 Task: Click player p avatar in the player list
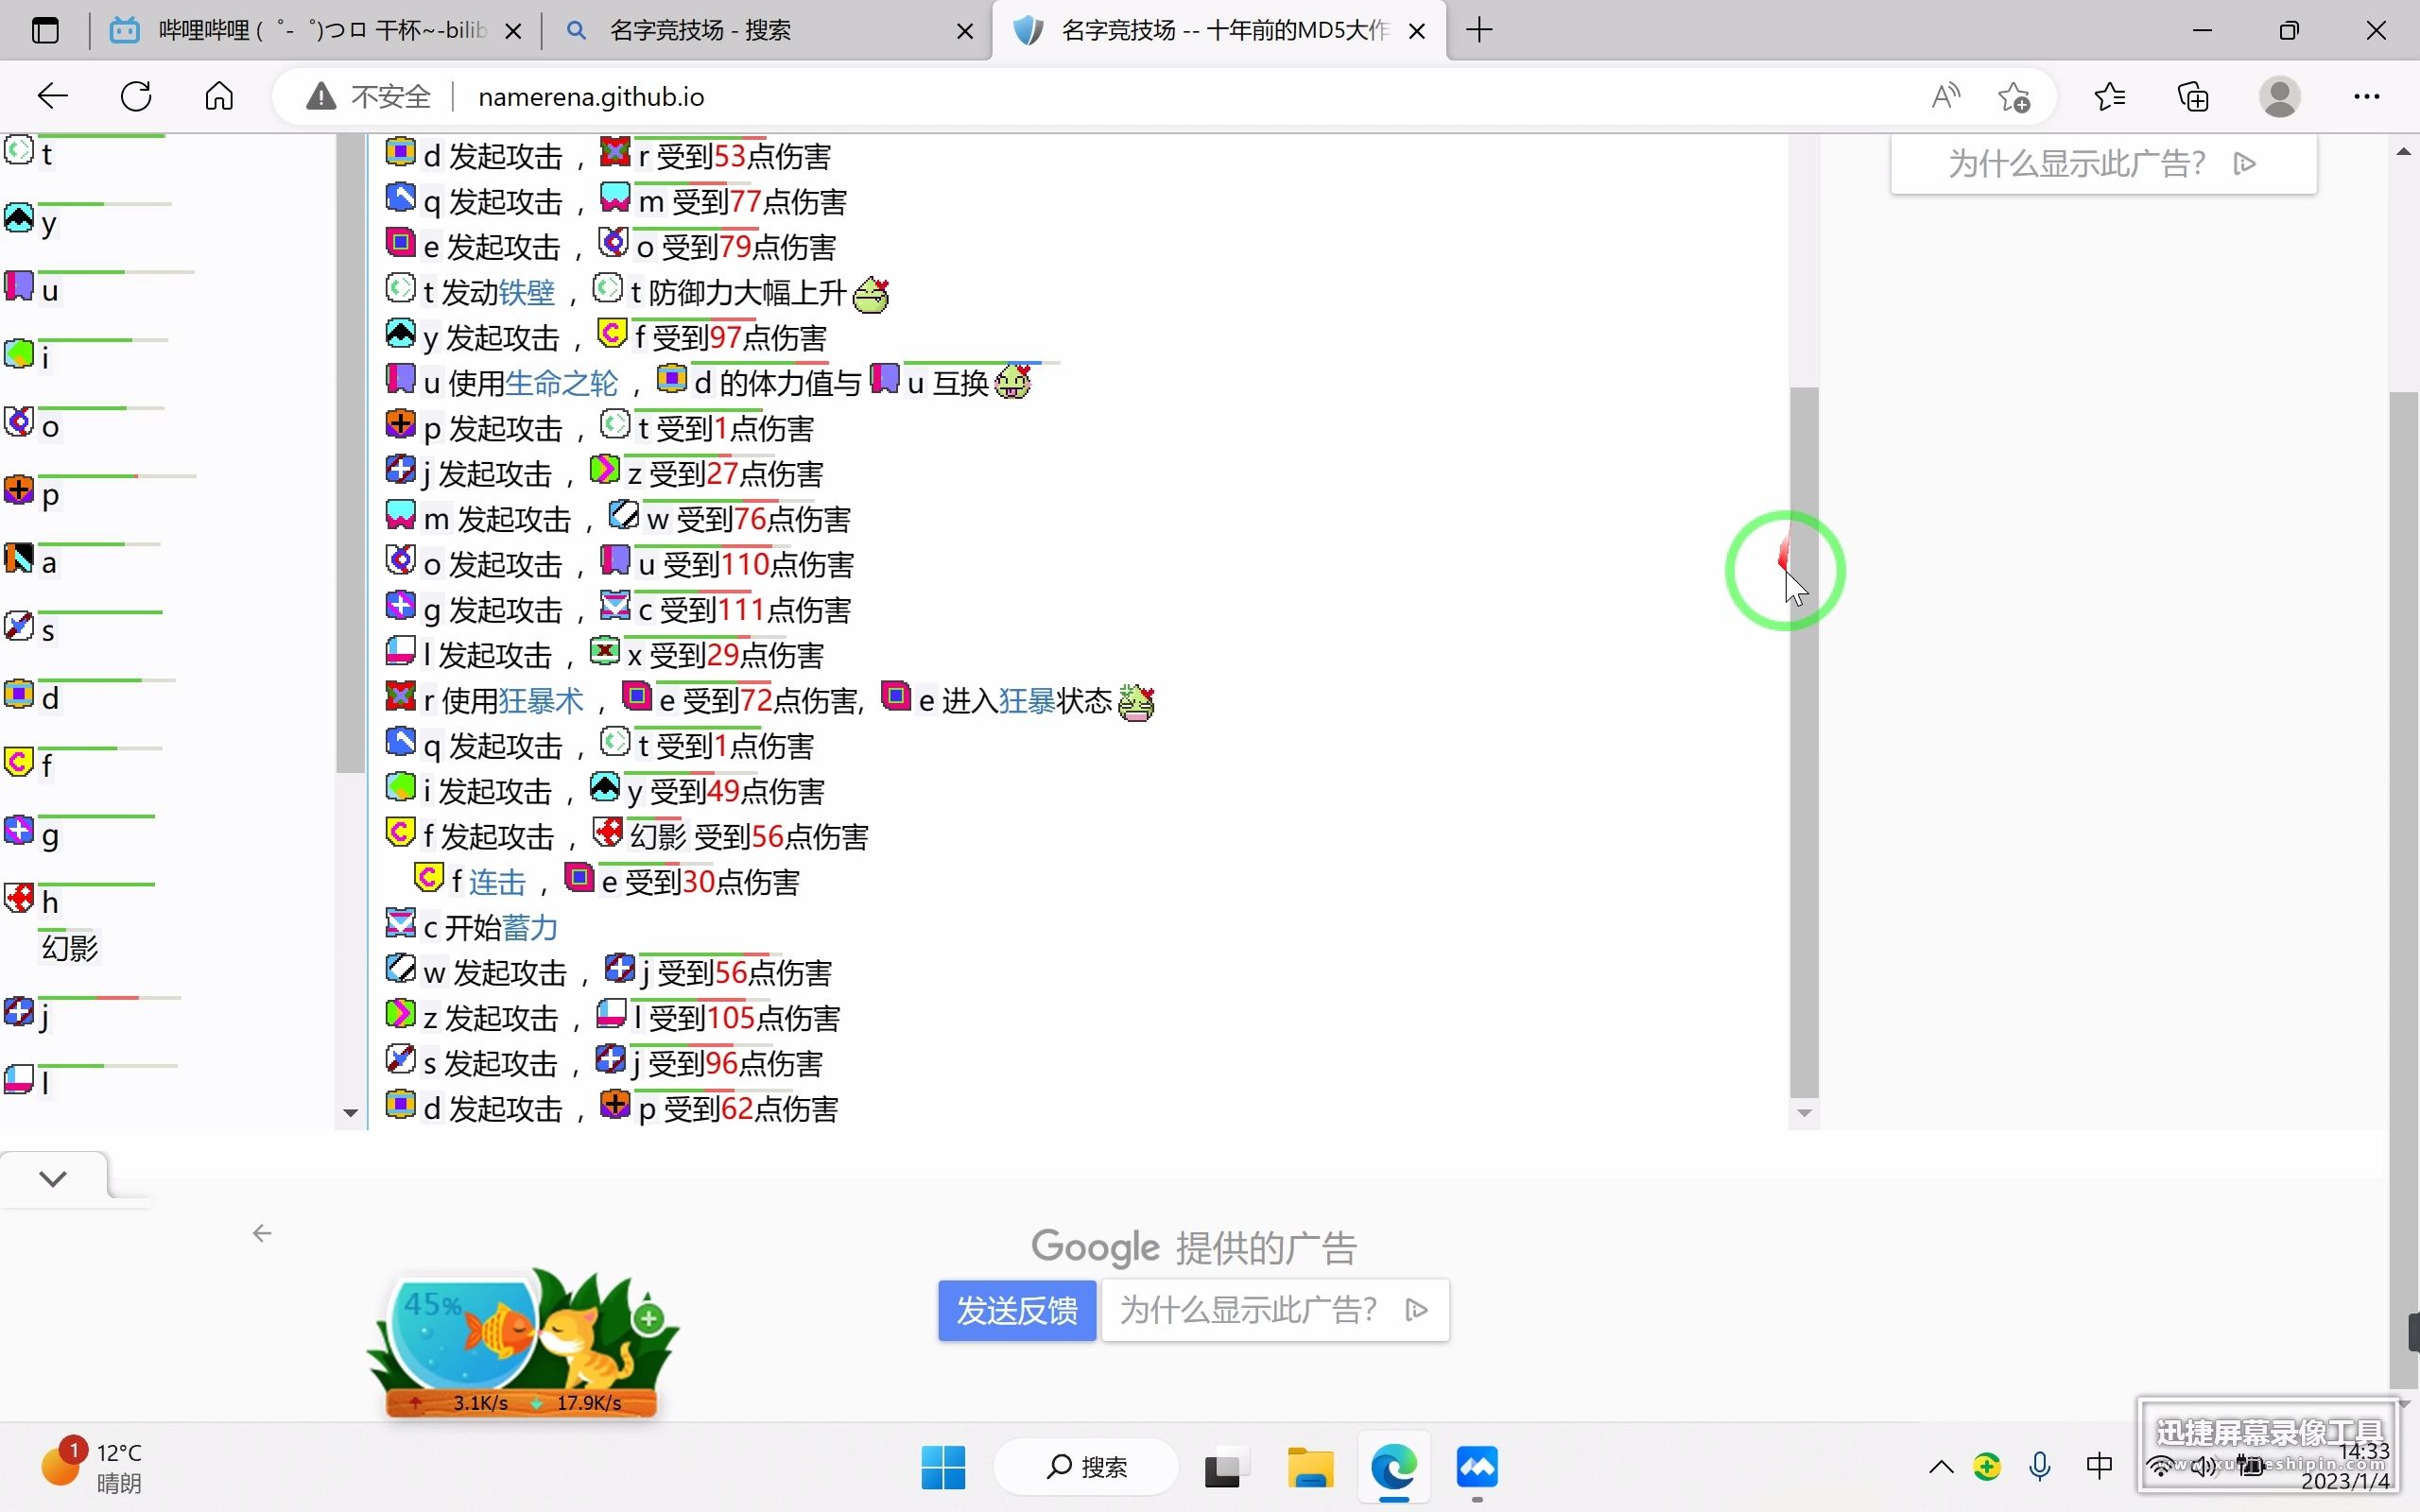[x=19, y=489]
